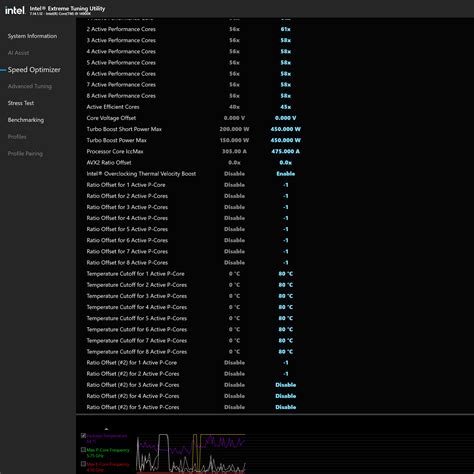Open the AI Assist section
Screen dimensions: 474x474
point(18,53)
